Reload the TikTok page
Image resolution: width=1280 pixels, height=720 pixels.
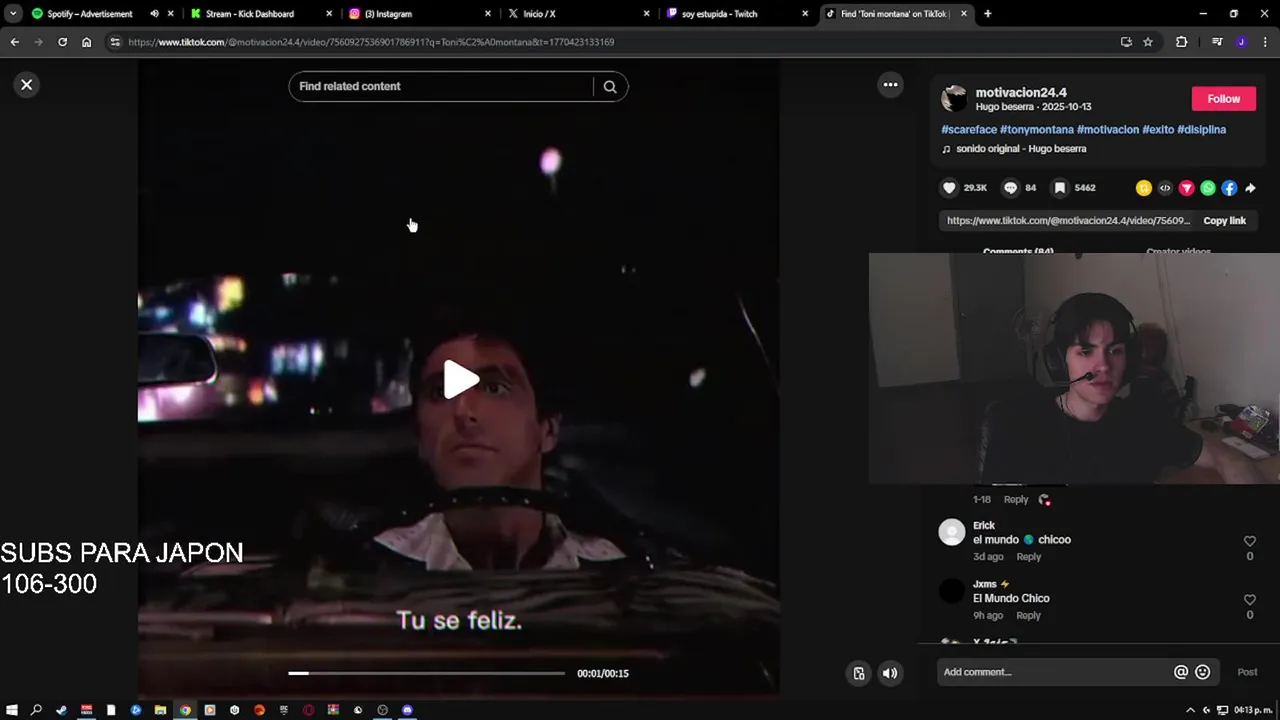click(x=62, y=42)
